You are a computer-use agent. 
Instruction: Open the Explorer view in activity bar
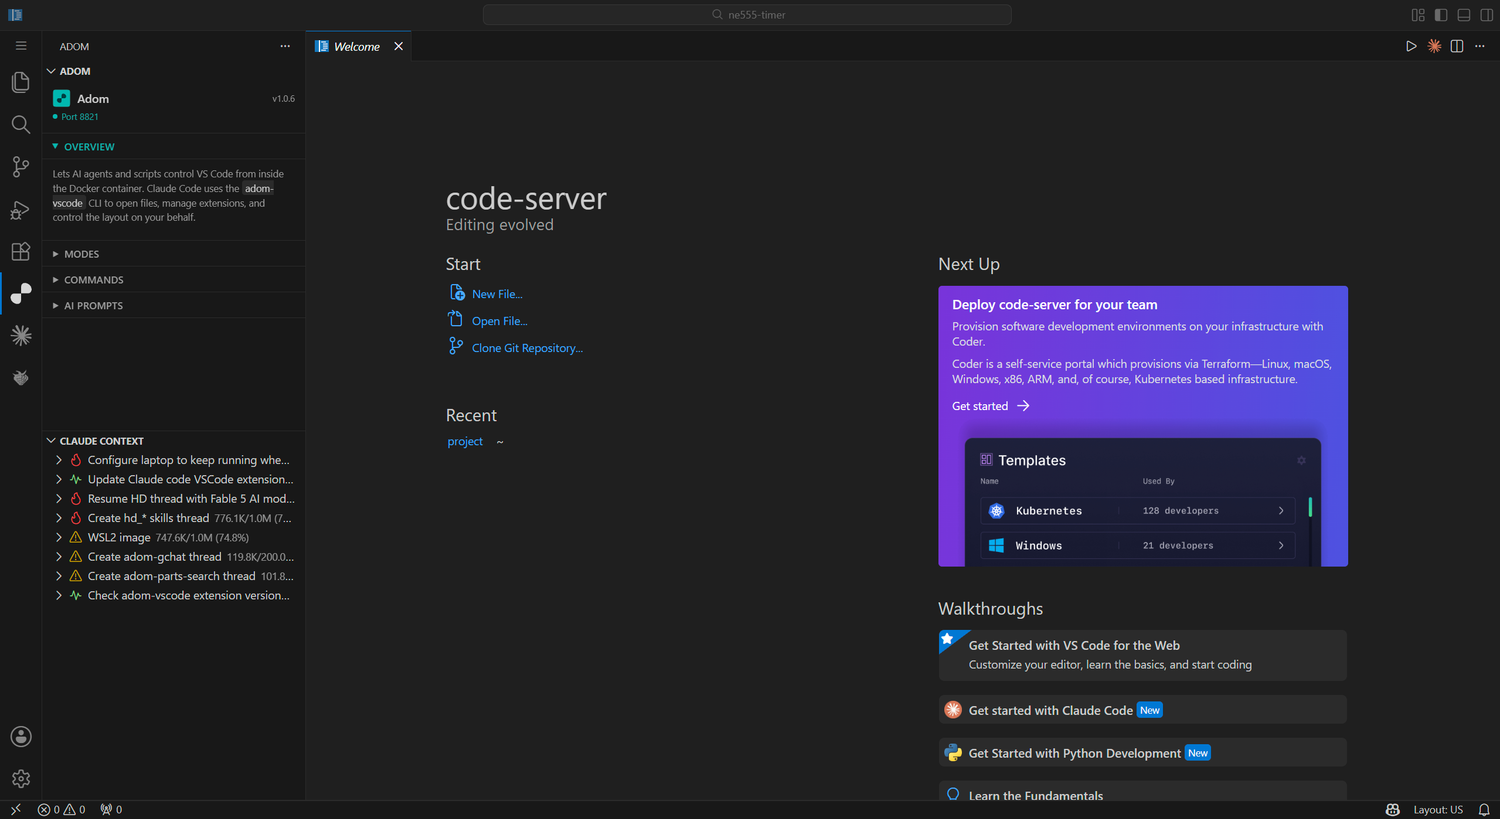[21, 82]
